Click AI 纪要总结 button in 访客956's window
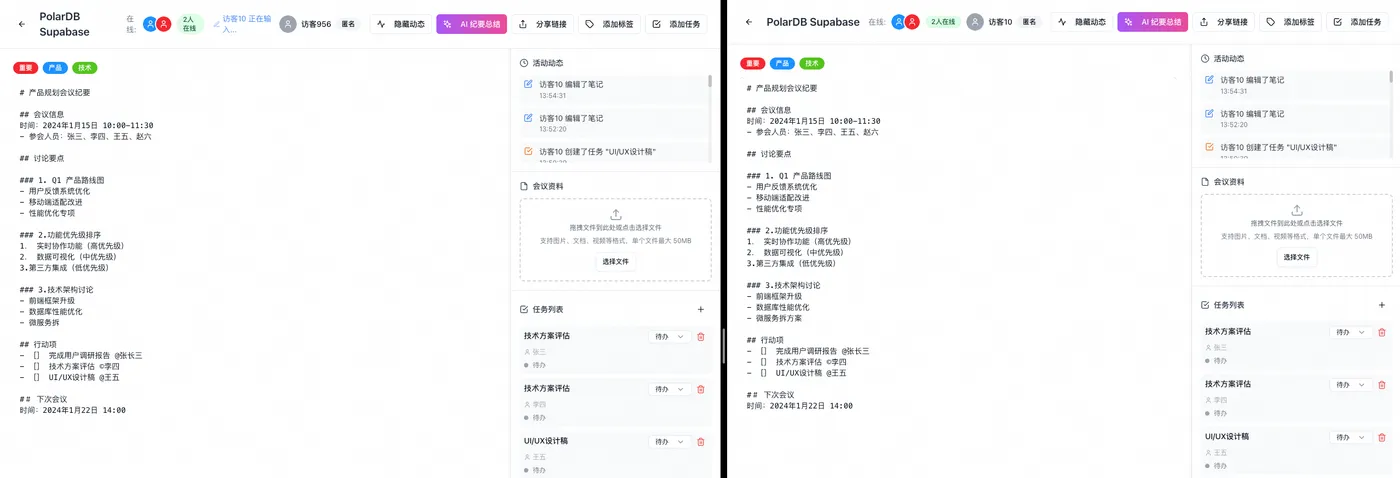This screenshot has width=1400, height=478. (472, 24)
